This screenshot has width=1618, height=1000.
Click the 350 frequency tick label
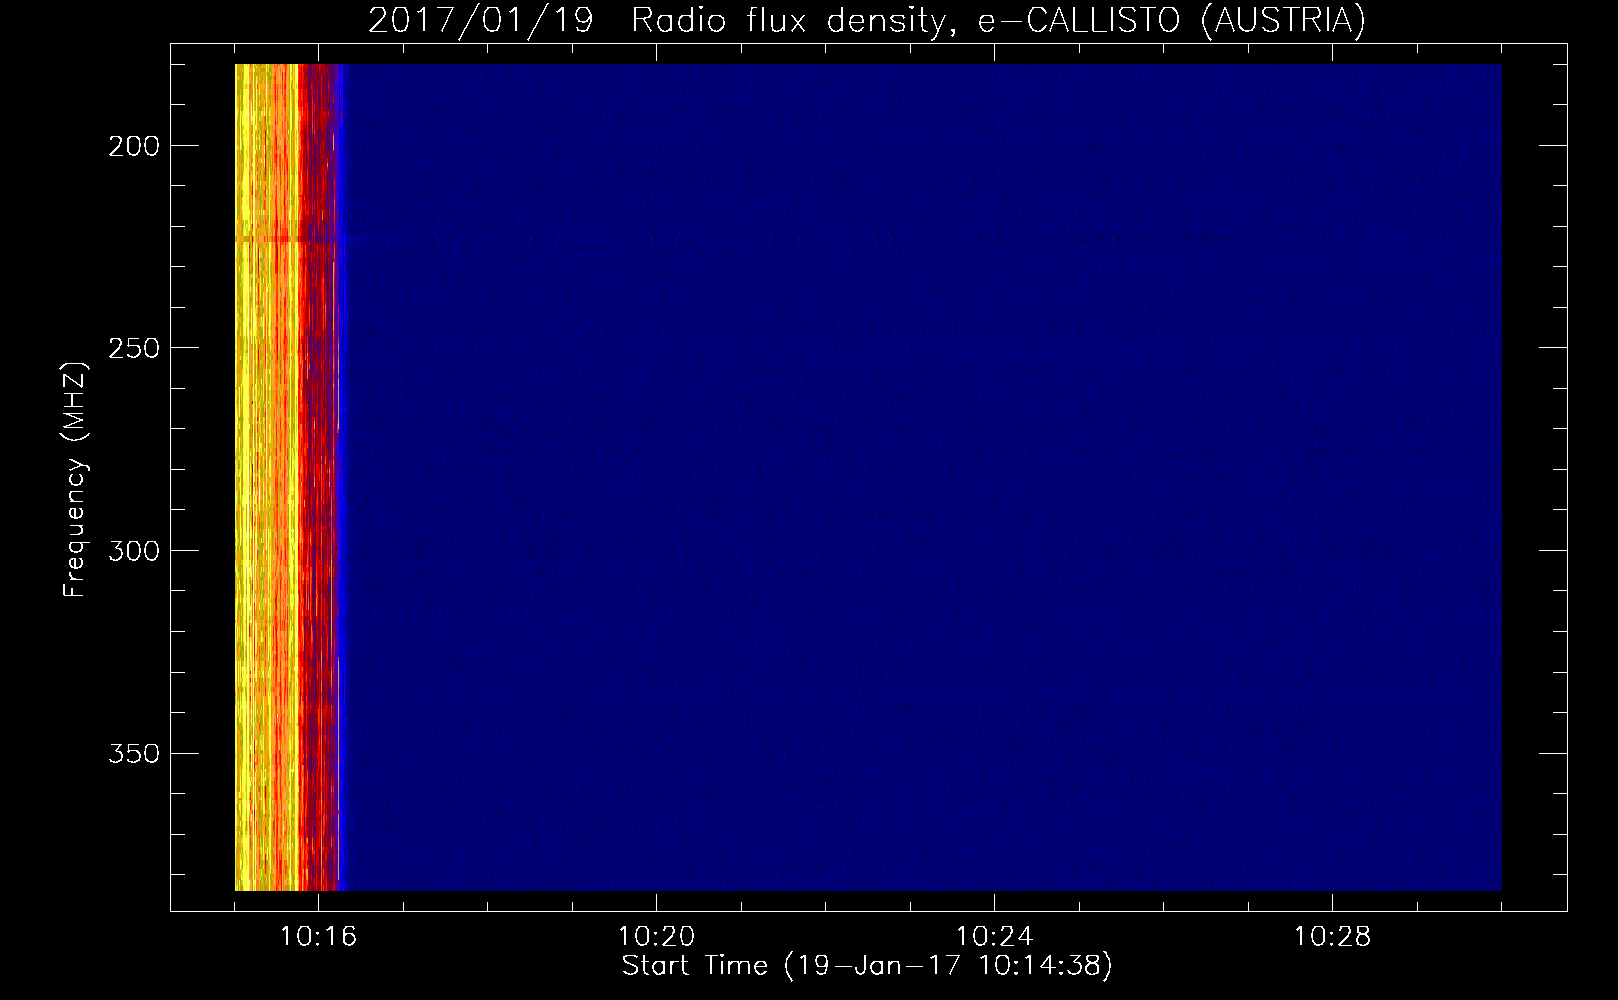134,753
